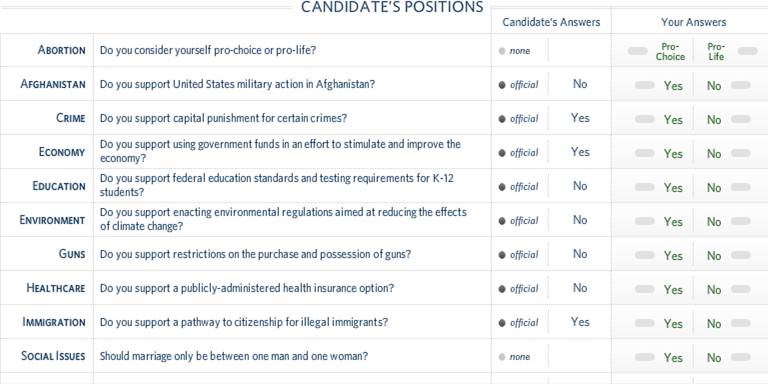Answer Yes to the Education question

pos(673,188)
